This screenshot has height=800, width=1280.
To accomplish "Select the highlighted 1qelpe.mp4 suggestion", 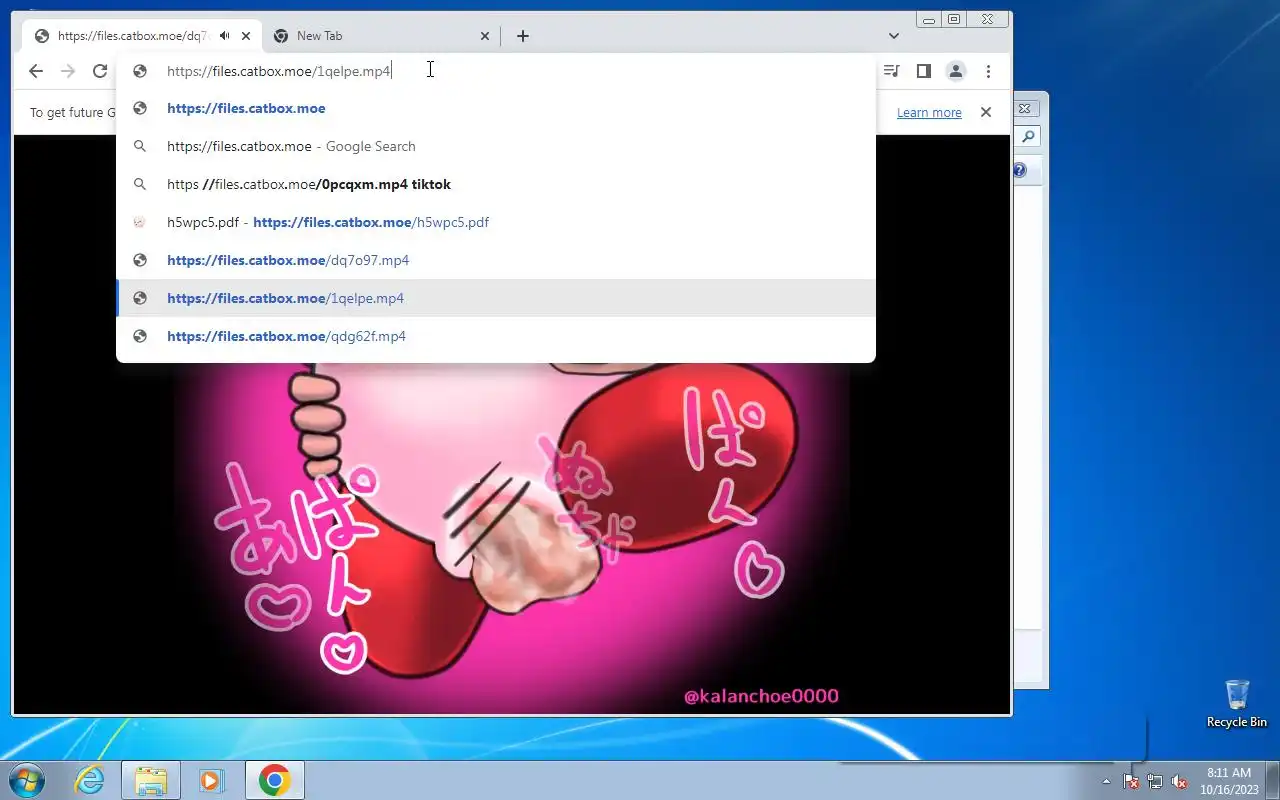I will [496, 298].
